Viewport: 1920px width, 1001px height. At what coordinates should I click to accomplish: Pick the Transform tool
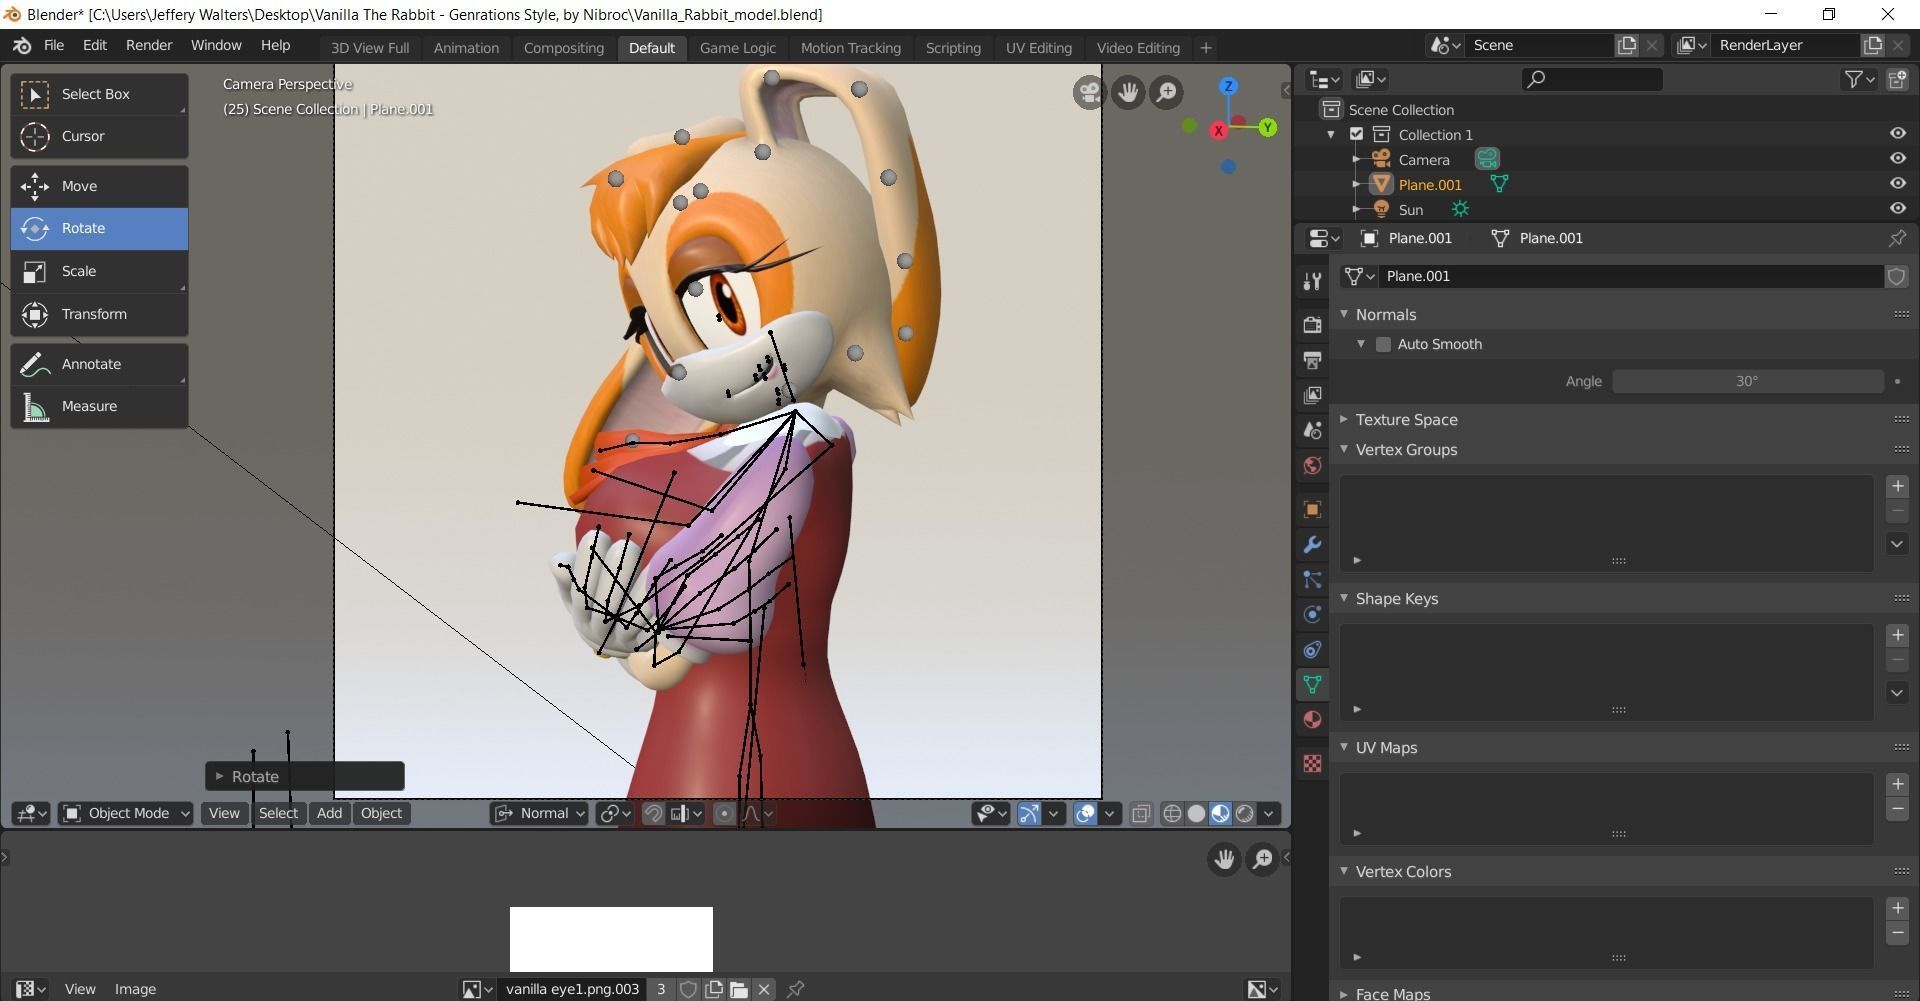click(x=99, y=314)
